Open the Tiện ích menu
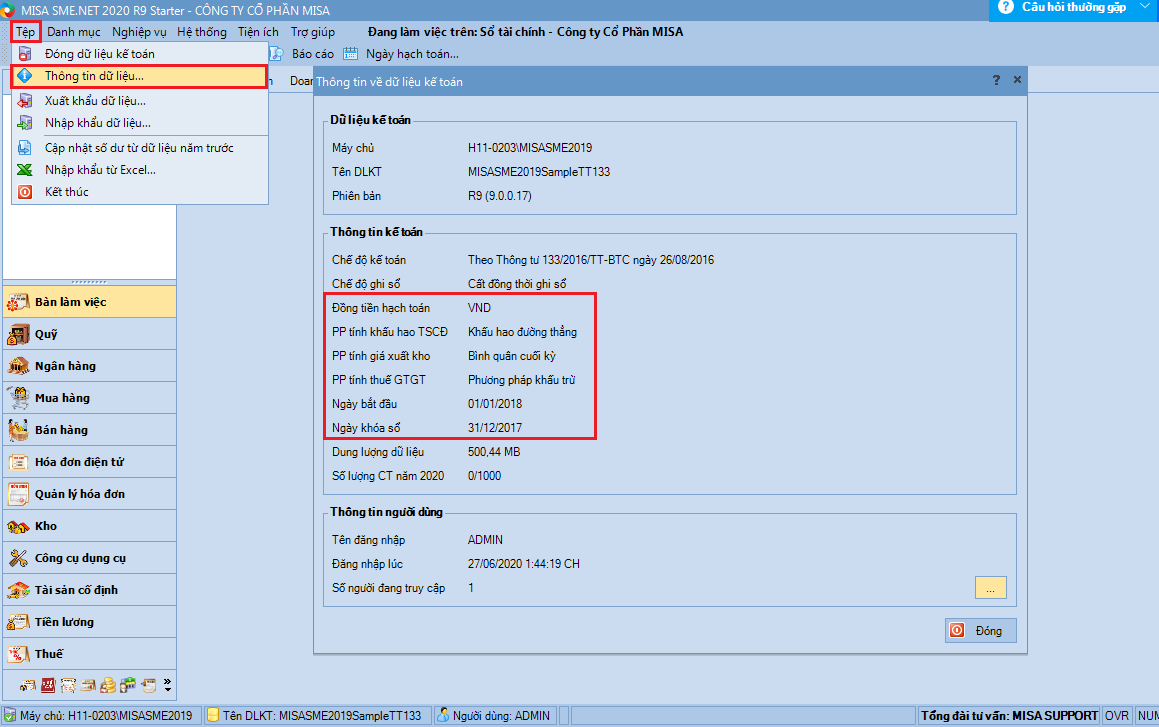1159x727 pixels. pyautogui.click(x=258, y=32)
